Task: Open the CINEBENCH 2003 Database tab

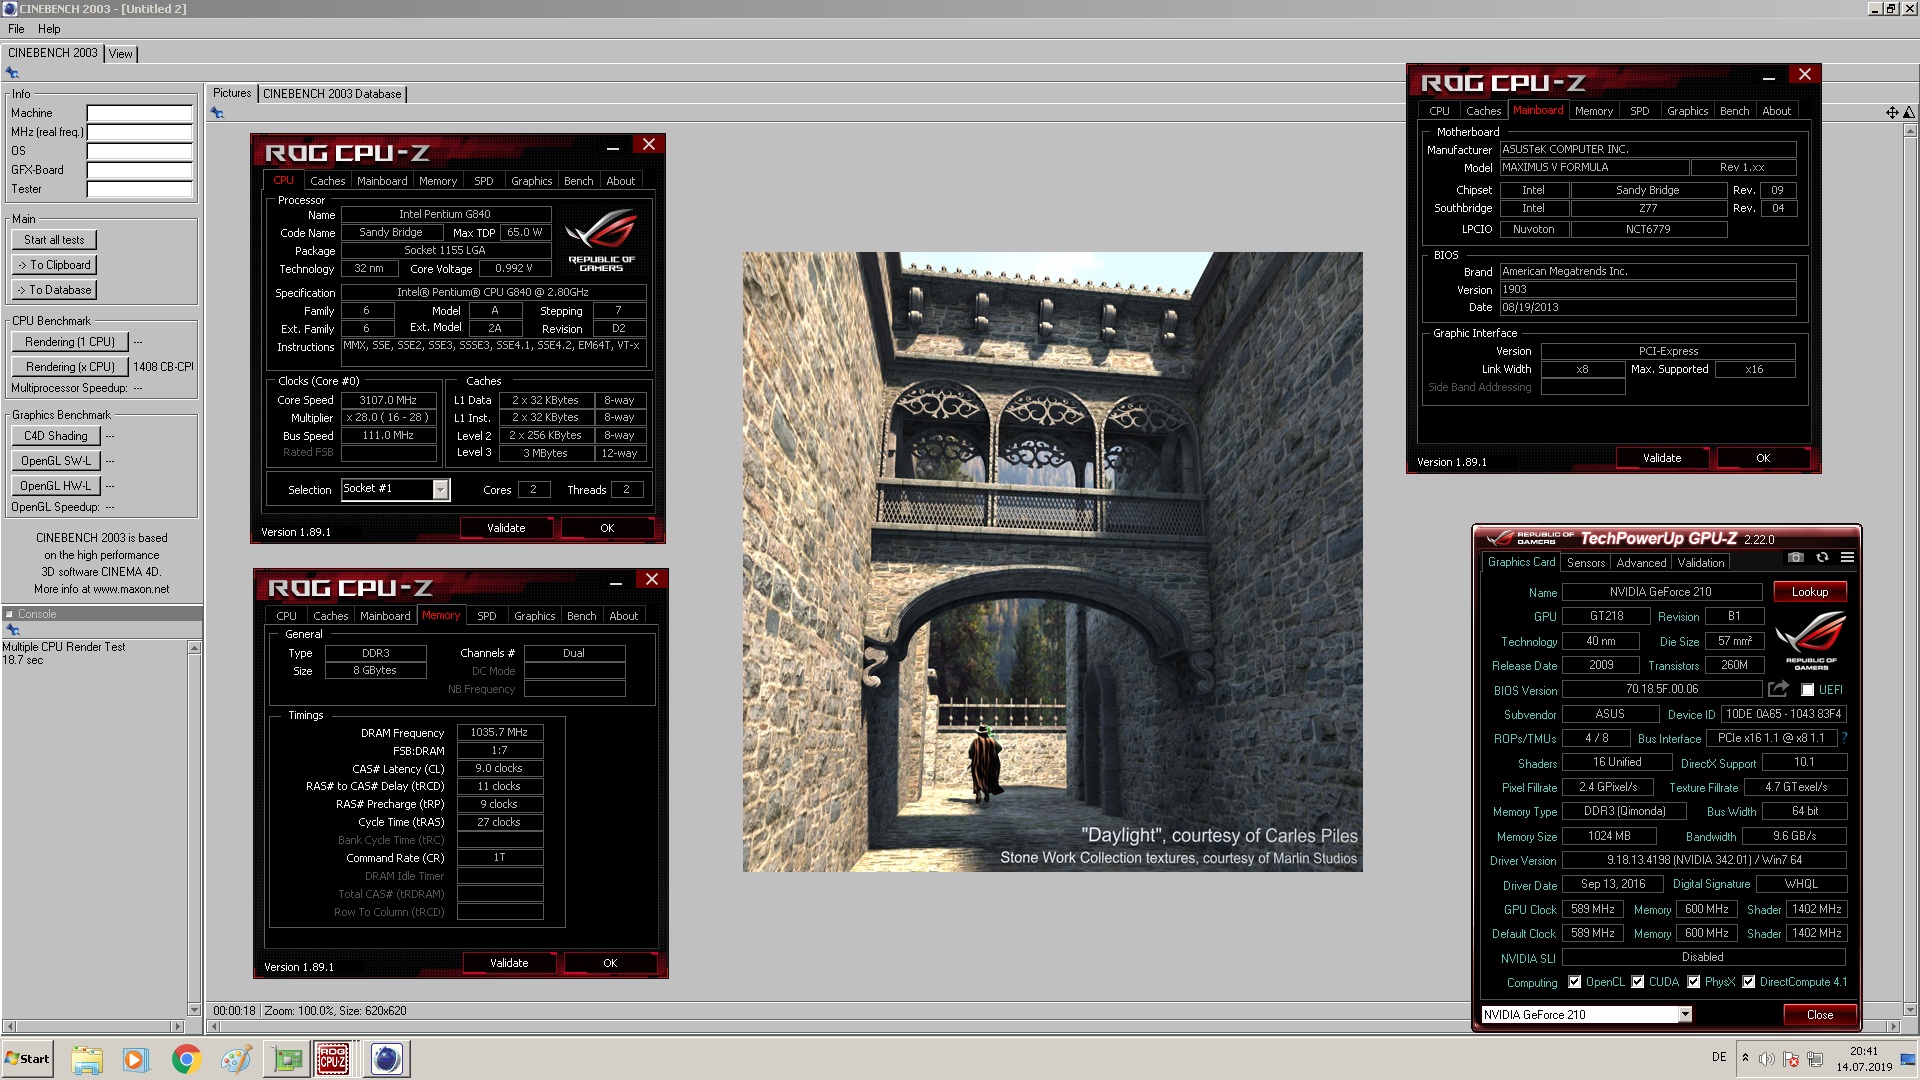Action: coord(332,94)
